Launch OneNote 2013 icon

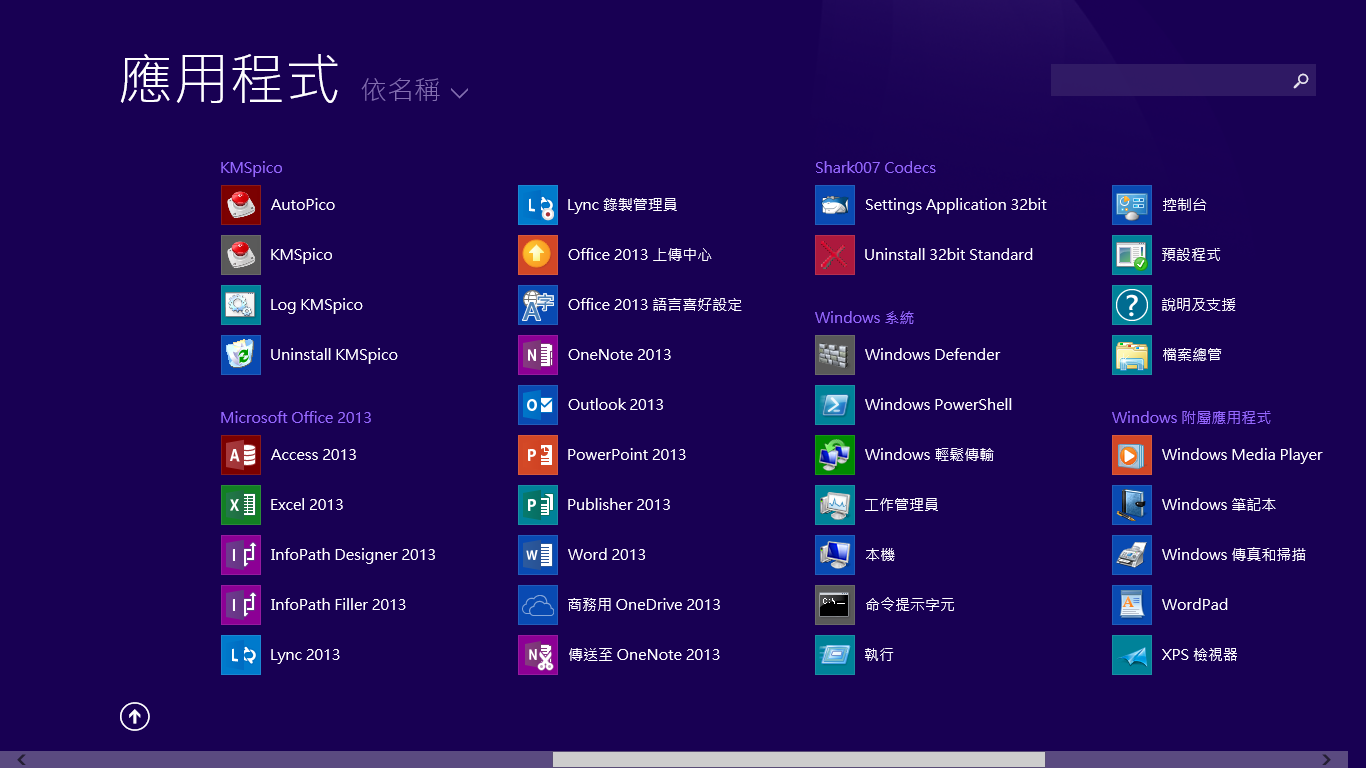point(538,355)
